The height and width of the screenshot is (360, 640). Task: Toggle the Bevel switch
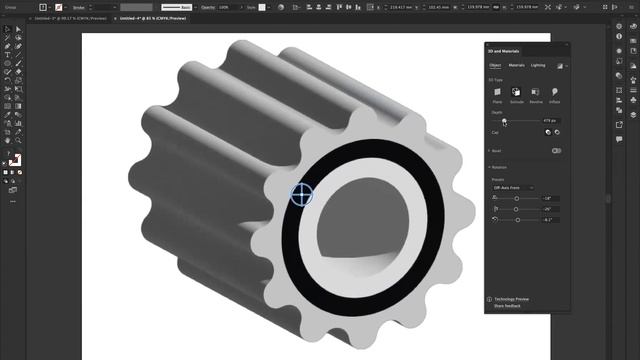pos(556,151)
